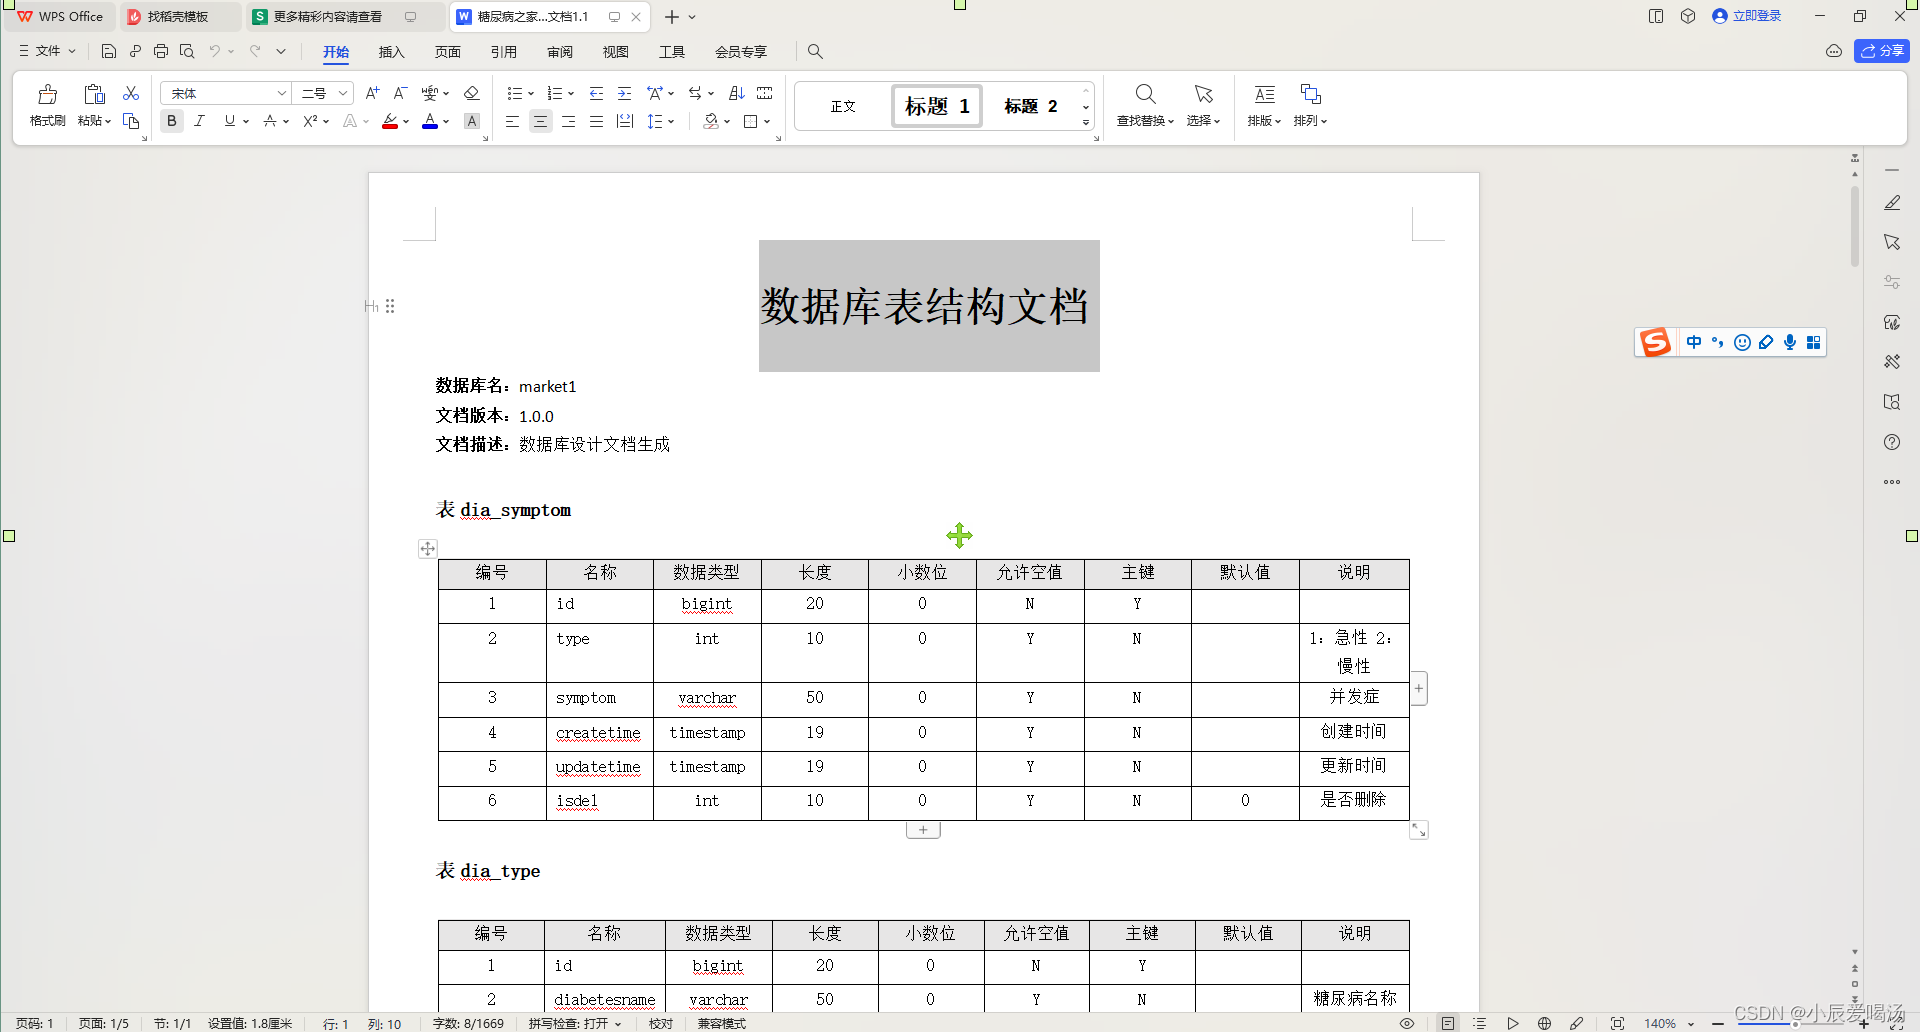Click the increase font size icon
Image resolution: width=1920 pixels, height=1032 pixels.
click(x=372, y=93)
